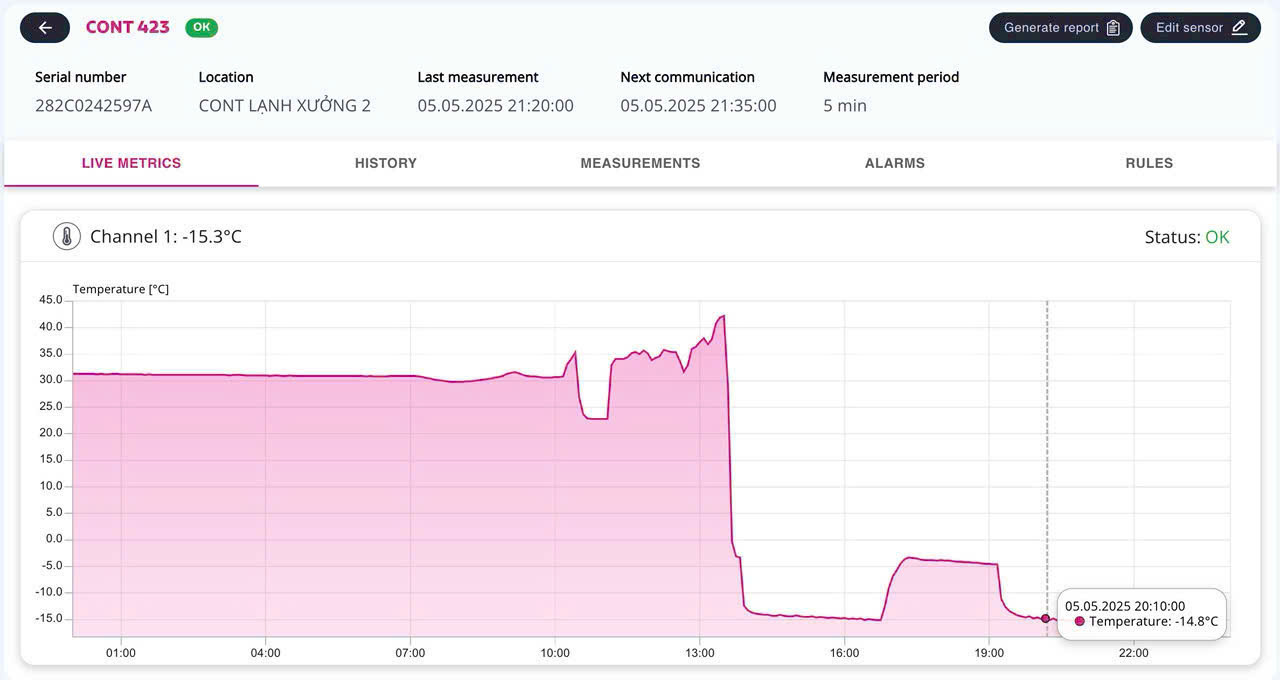The height and width of the screenshot is (680, 1280).
Task: Click the Measurement period field label
Action: pos(891,77)
